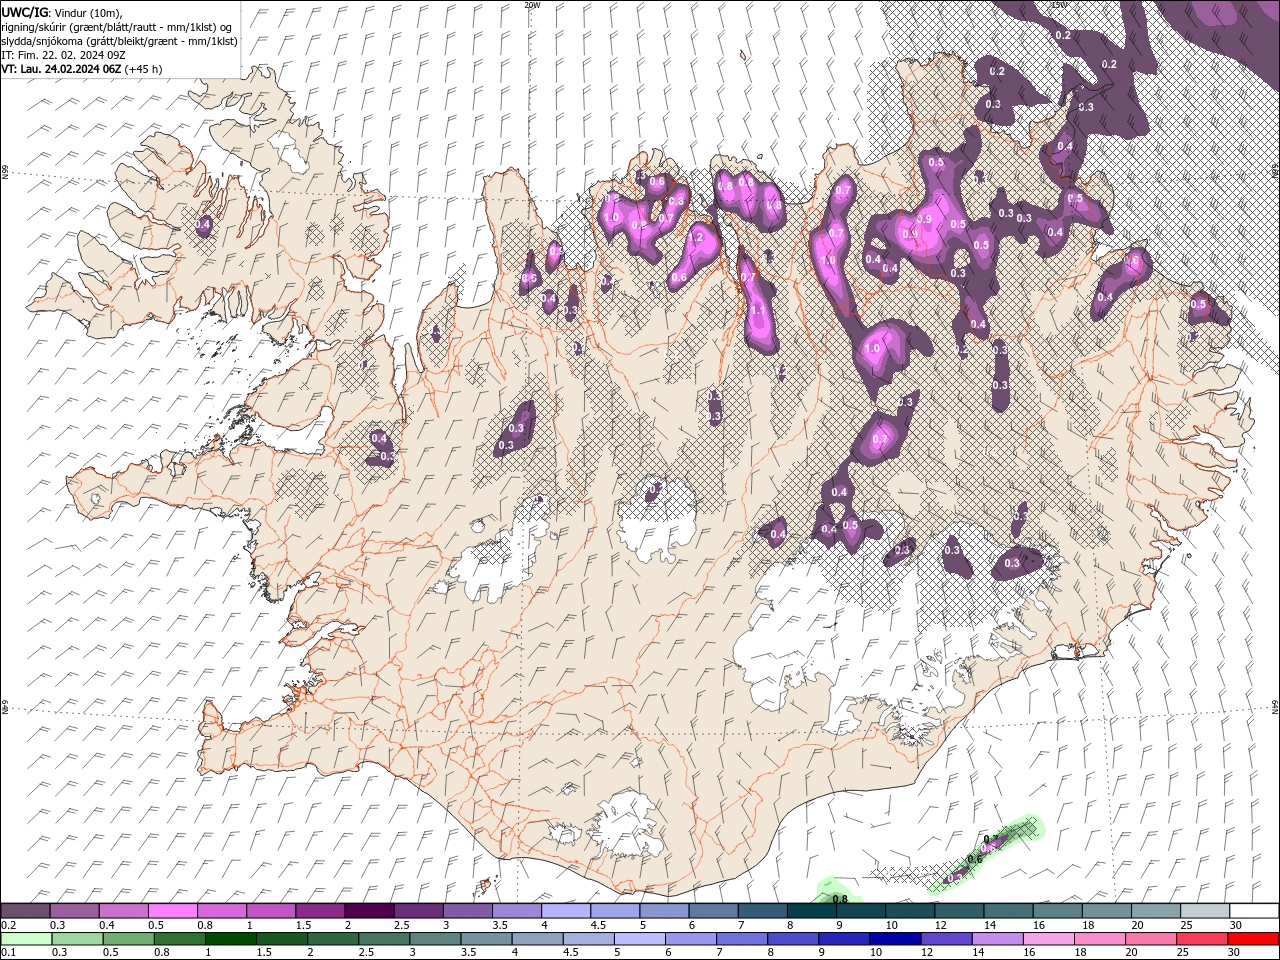Select the rain legend swatch between 0.3 and 0.5
Screen dimensions: 1280x960
point(78,939)
